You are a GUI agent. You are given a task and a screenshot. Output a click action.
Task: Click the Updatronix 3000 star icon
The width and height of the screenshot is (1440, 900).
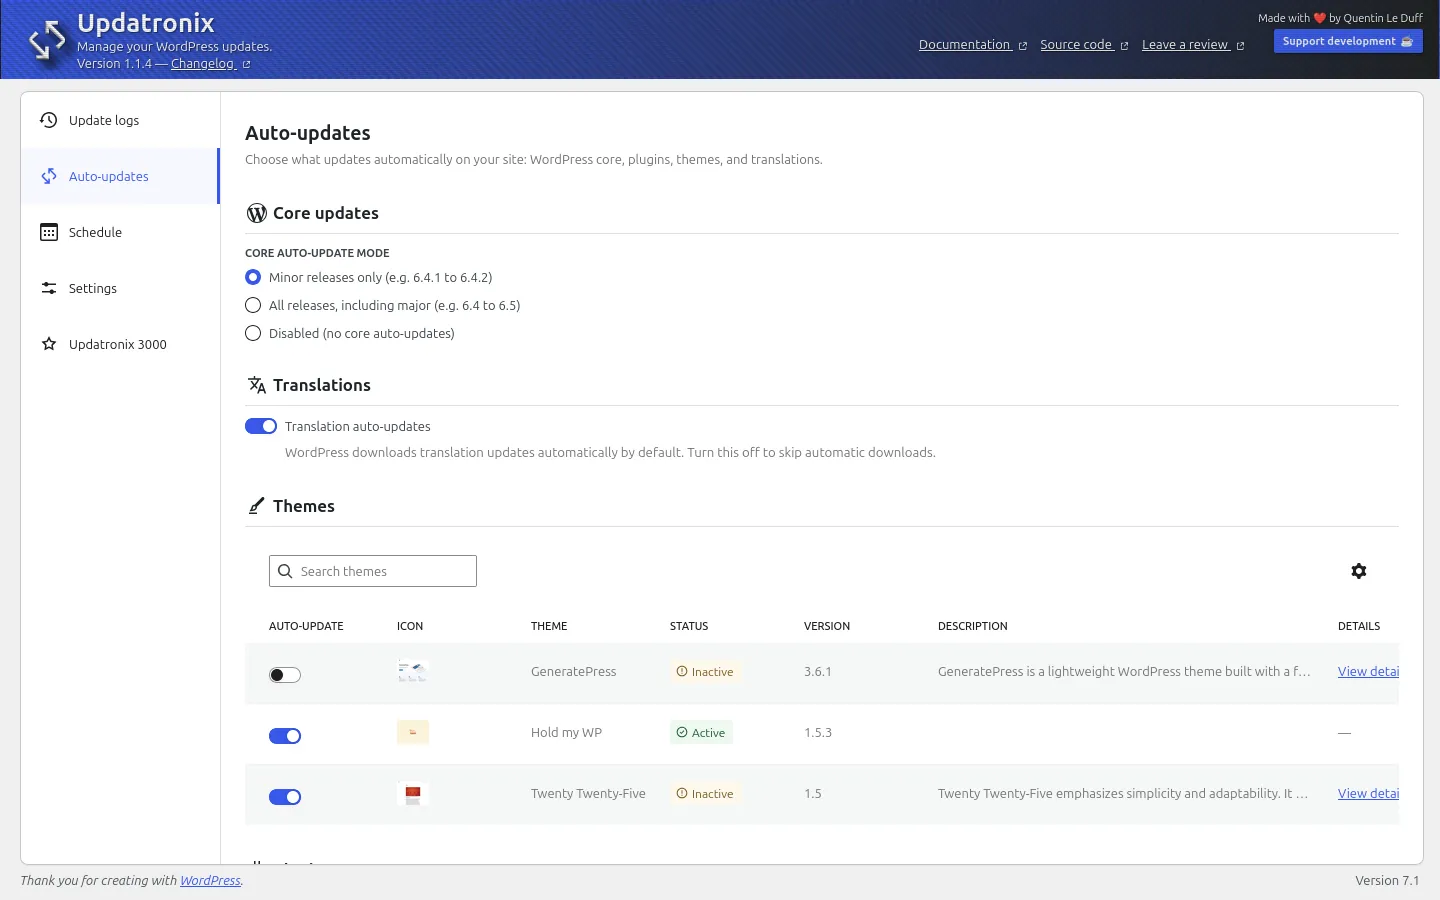(x=48, y=344)
